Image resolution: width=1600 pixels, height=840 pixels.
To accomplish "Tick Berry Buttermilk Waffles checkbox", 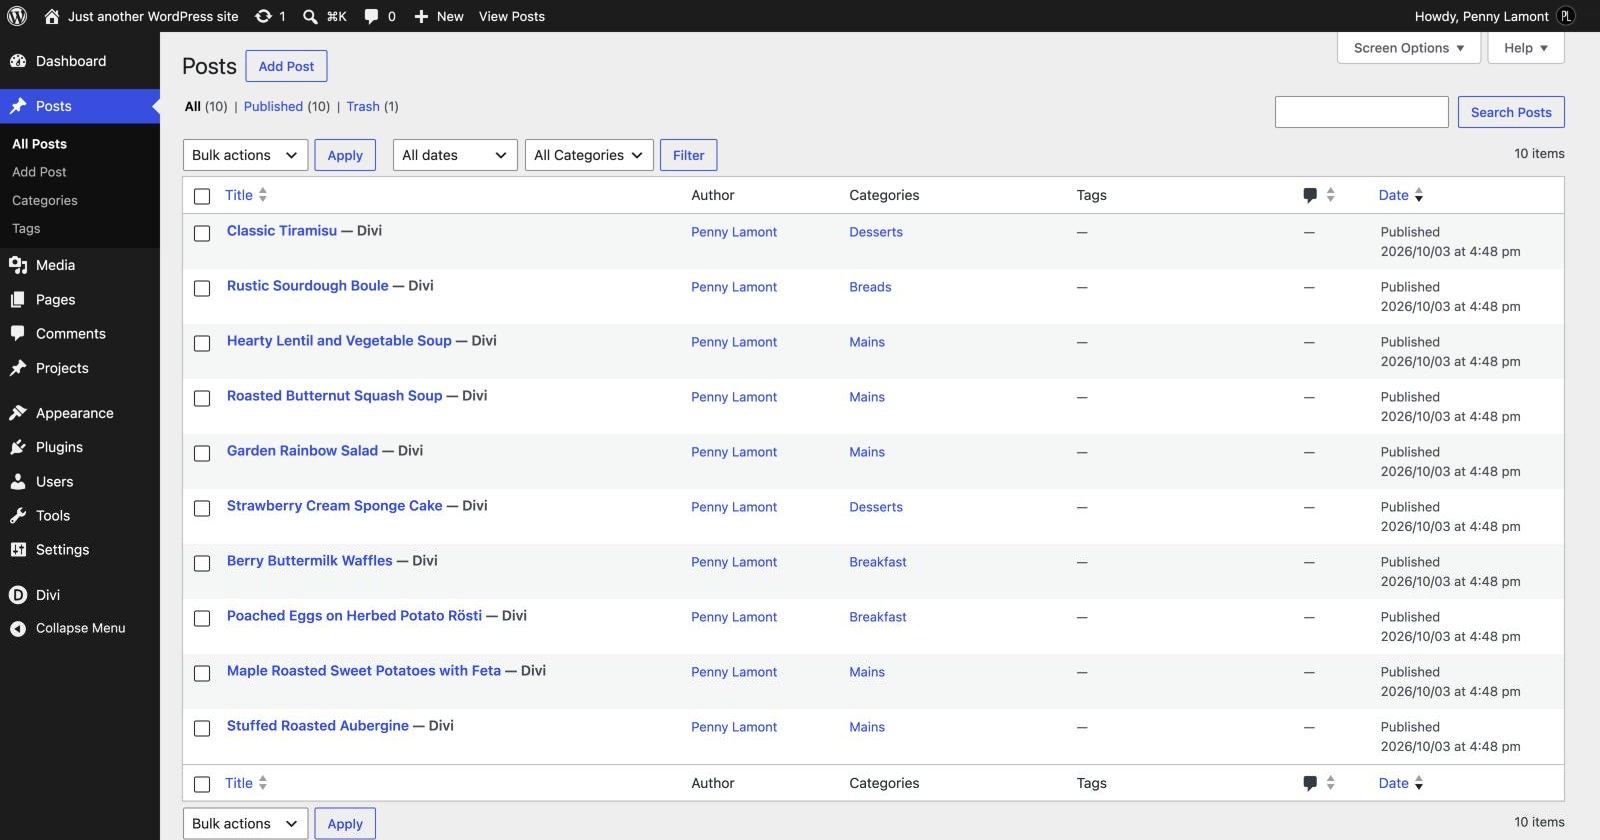I will (202, 563).
